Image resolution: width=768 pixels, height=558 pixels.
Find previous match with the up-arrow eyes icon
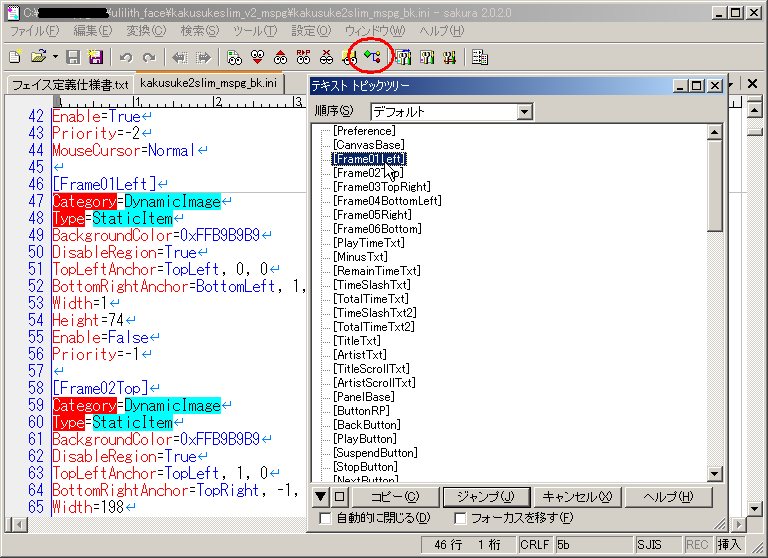pyautogui.click(x=281, y=57)
